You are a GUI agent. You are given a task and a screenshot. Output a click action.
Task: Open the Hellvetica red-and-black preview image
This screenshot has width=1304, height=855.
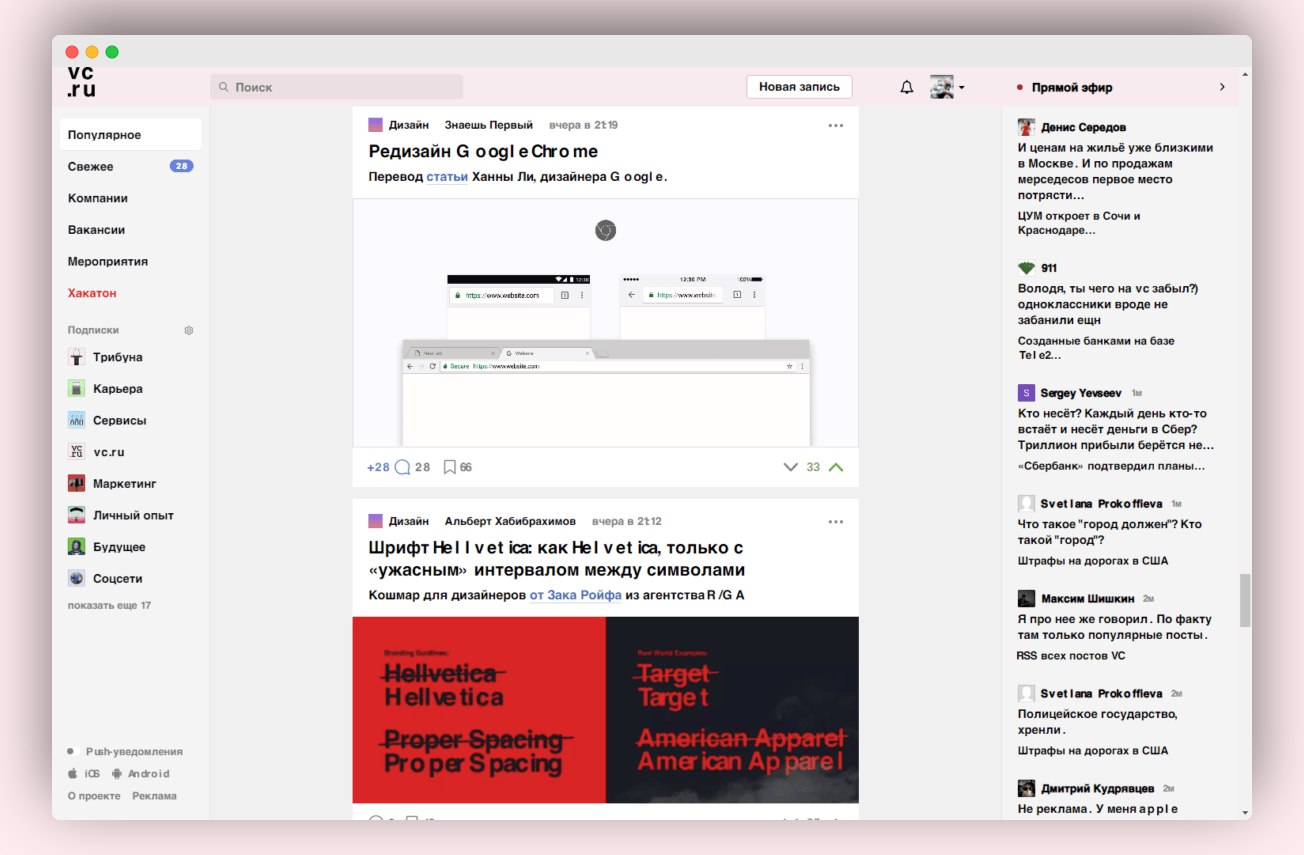click(605, 710)
